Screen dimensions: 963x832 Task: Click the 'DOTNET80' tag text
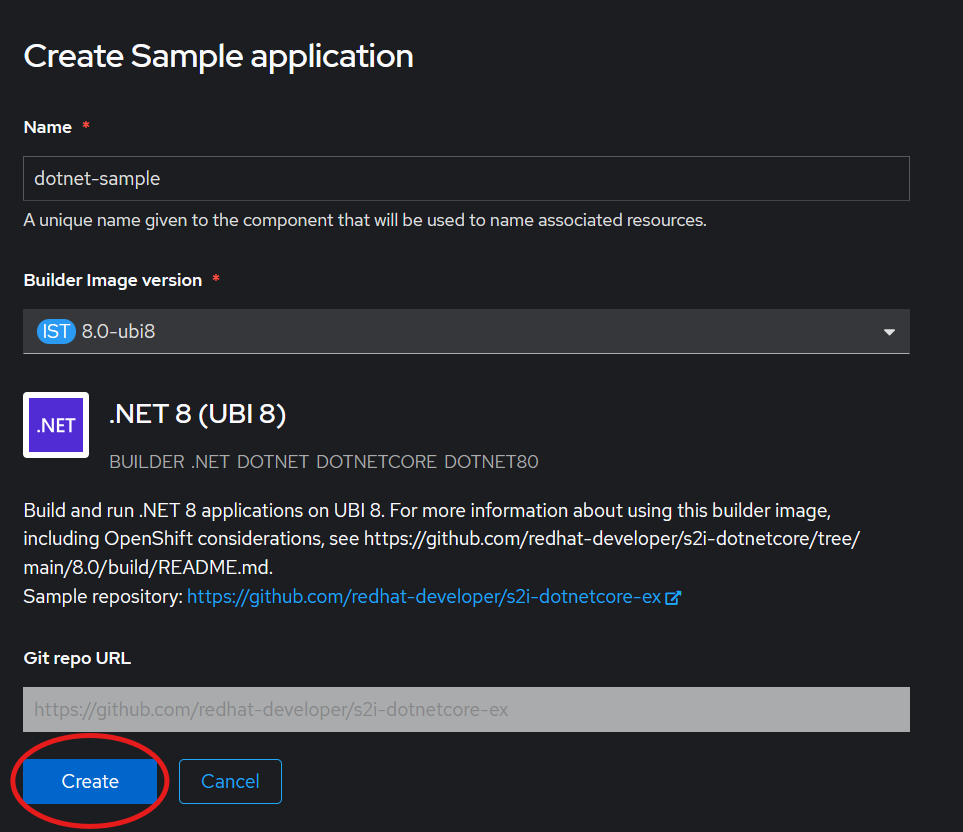pos(491,462)
